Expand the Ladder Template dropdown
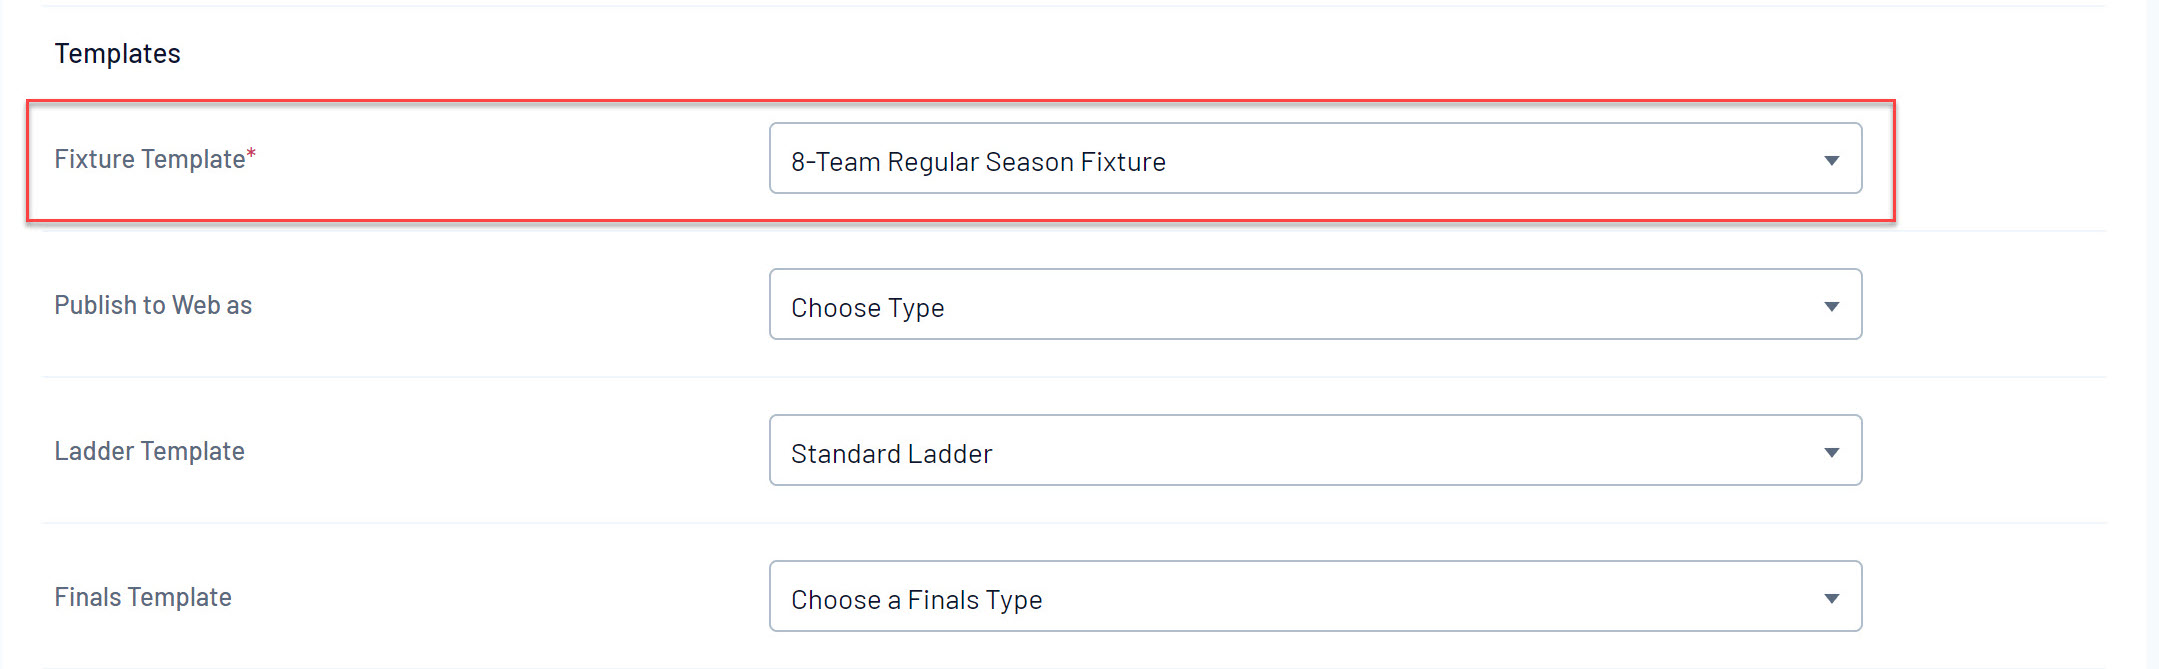2159x669 pixels. point(1314,451)
